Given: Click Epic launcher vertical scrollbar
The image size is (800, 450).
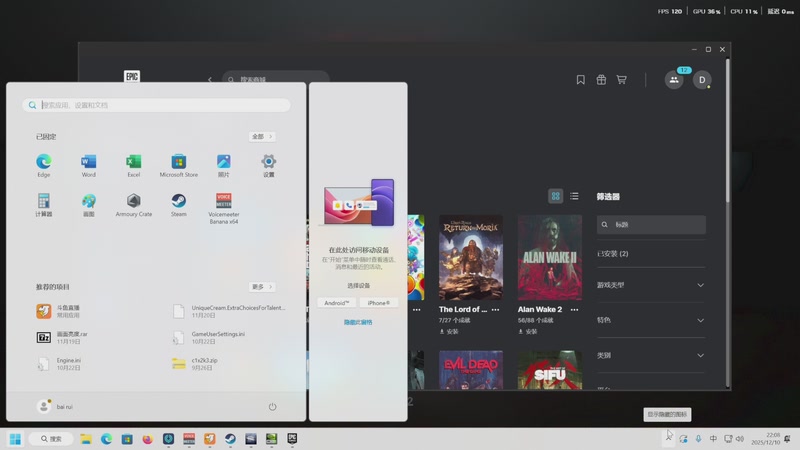Looking at the screenshot, I should (728, 131).
